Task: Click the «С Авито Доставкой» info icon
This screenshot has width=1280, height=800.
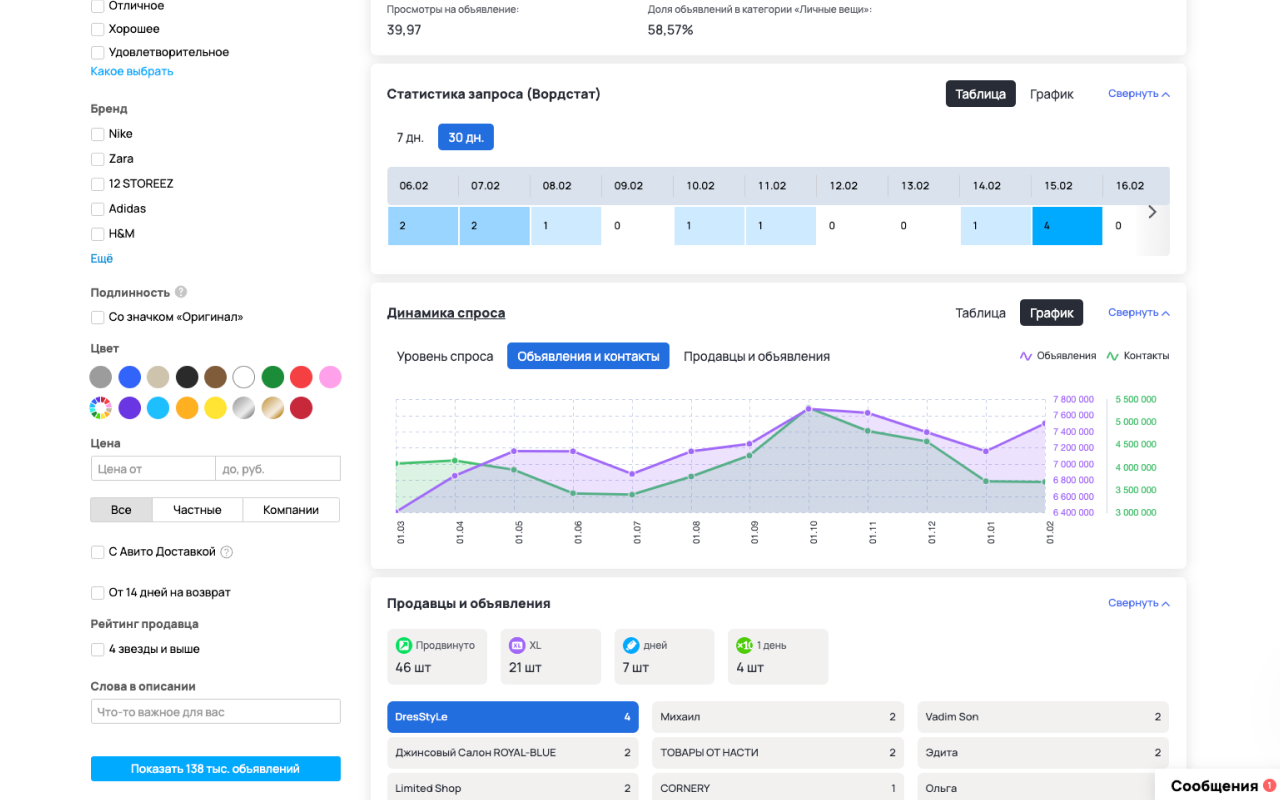Action: [225, 551]
